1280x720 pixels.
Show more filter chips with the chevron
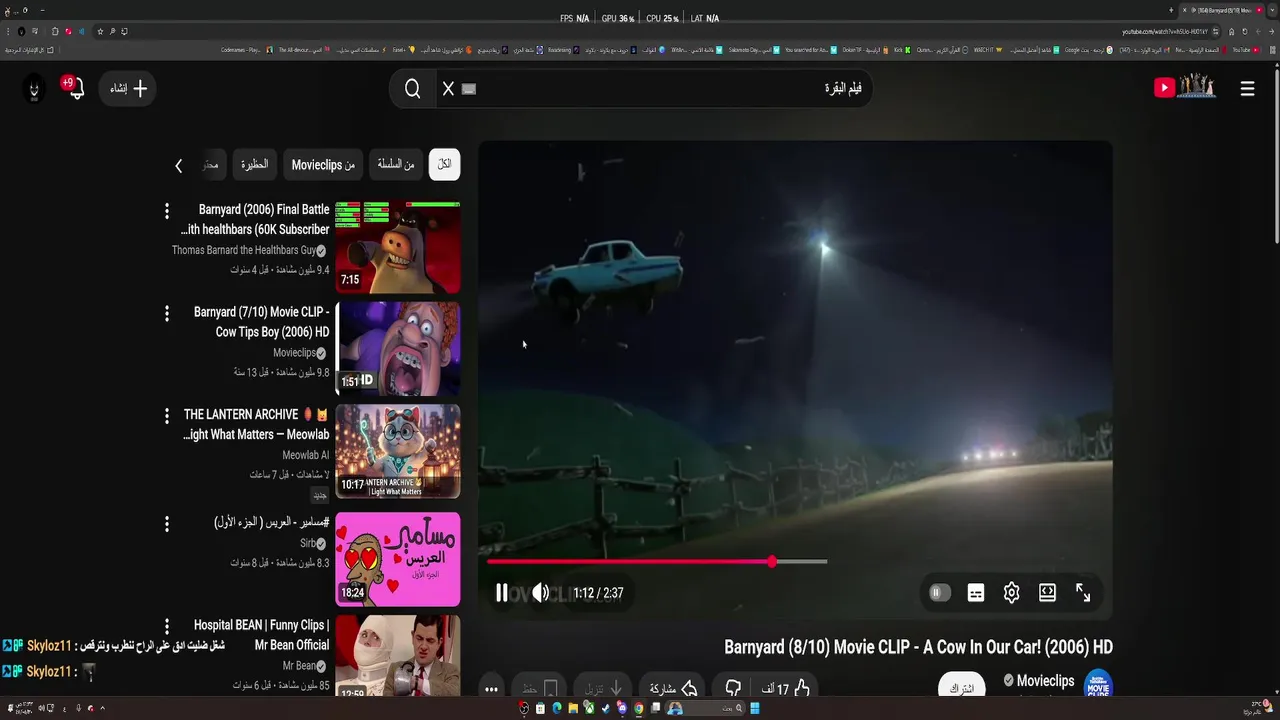click(x=178, y=165)
